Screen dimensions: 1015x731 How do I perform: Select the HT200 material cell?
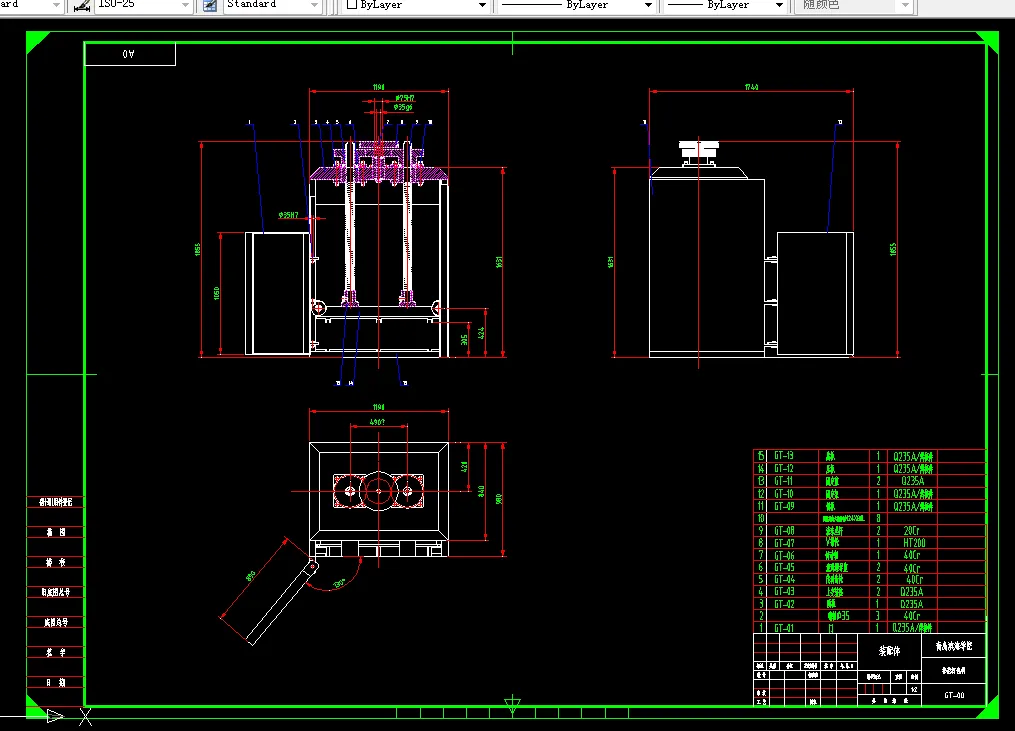pyautogui.click(x=914, y=543)
